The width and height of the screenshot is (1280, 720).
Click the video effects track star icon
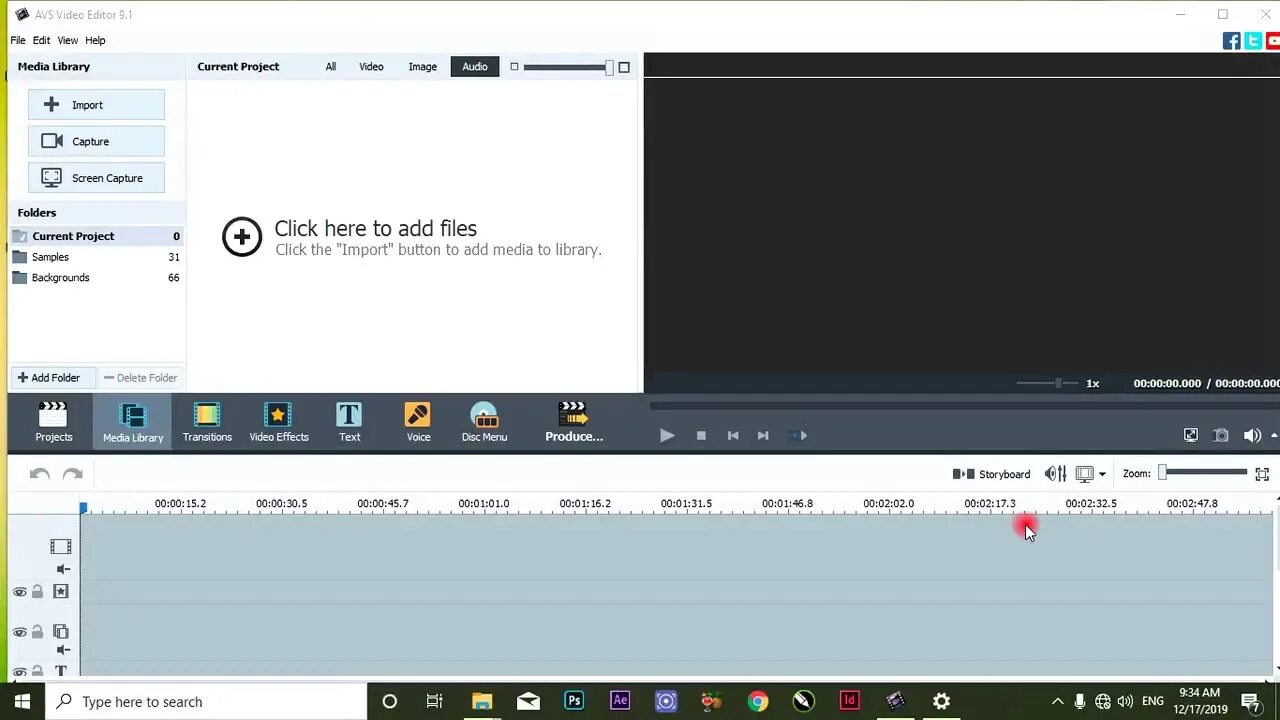pos(61,592)
